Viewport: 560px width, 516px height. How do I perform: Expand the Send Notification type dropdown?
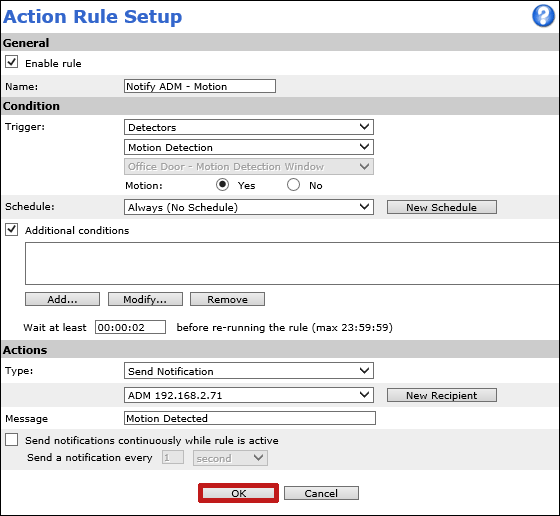[x=249, y=371]
